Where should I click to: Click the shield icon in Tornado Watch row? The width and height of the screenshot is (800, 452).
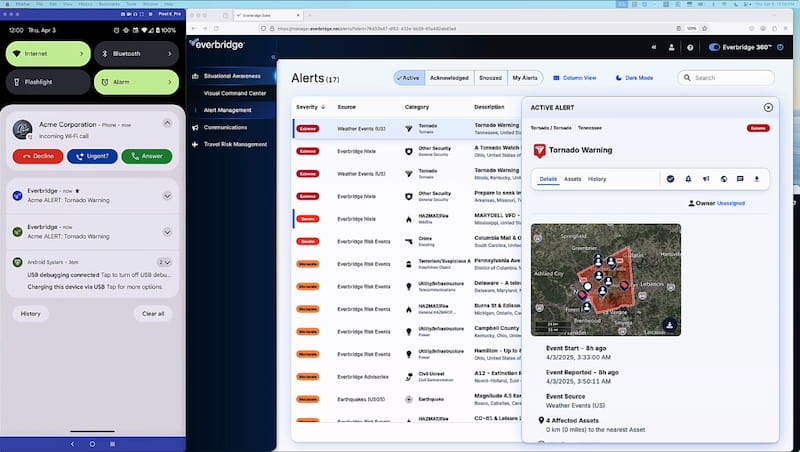click(409, 152)
